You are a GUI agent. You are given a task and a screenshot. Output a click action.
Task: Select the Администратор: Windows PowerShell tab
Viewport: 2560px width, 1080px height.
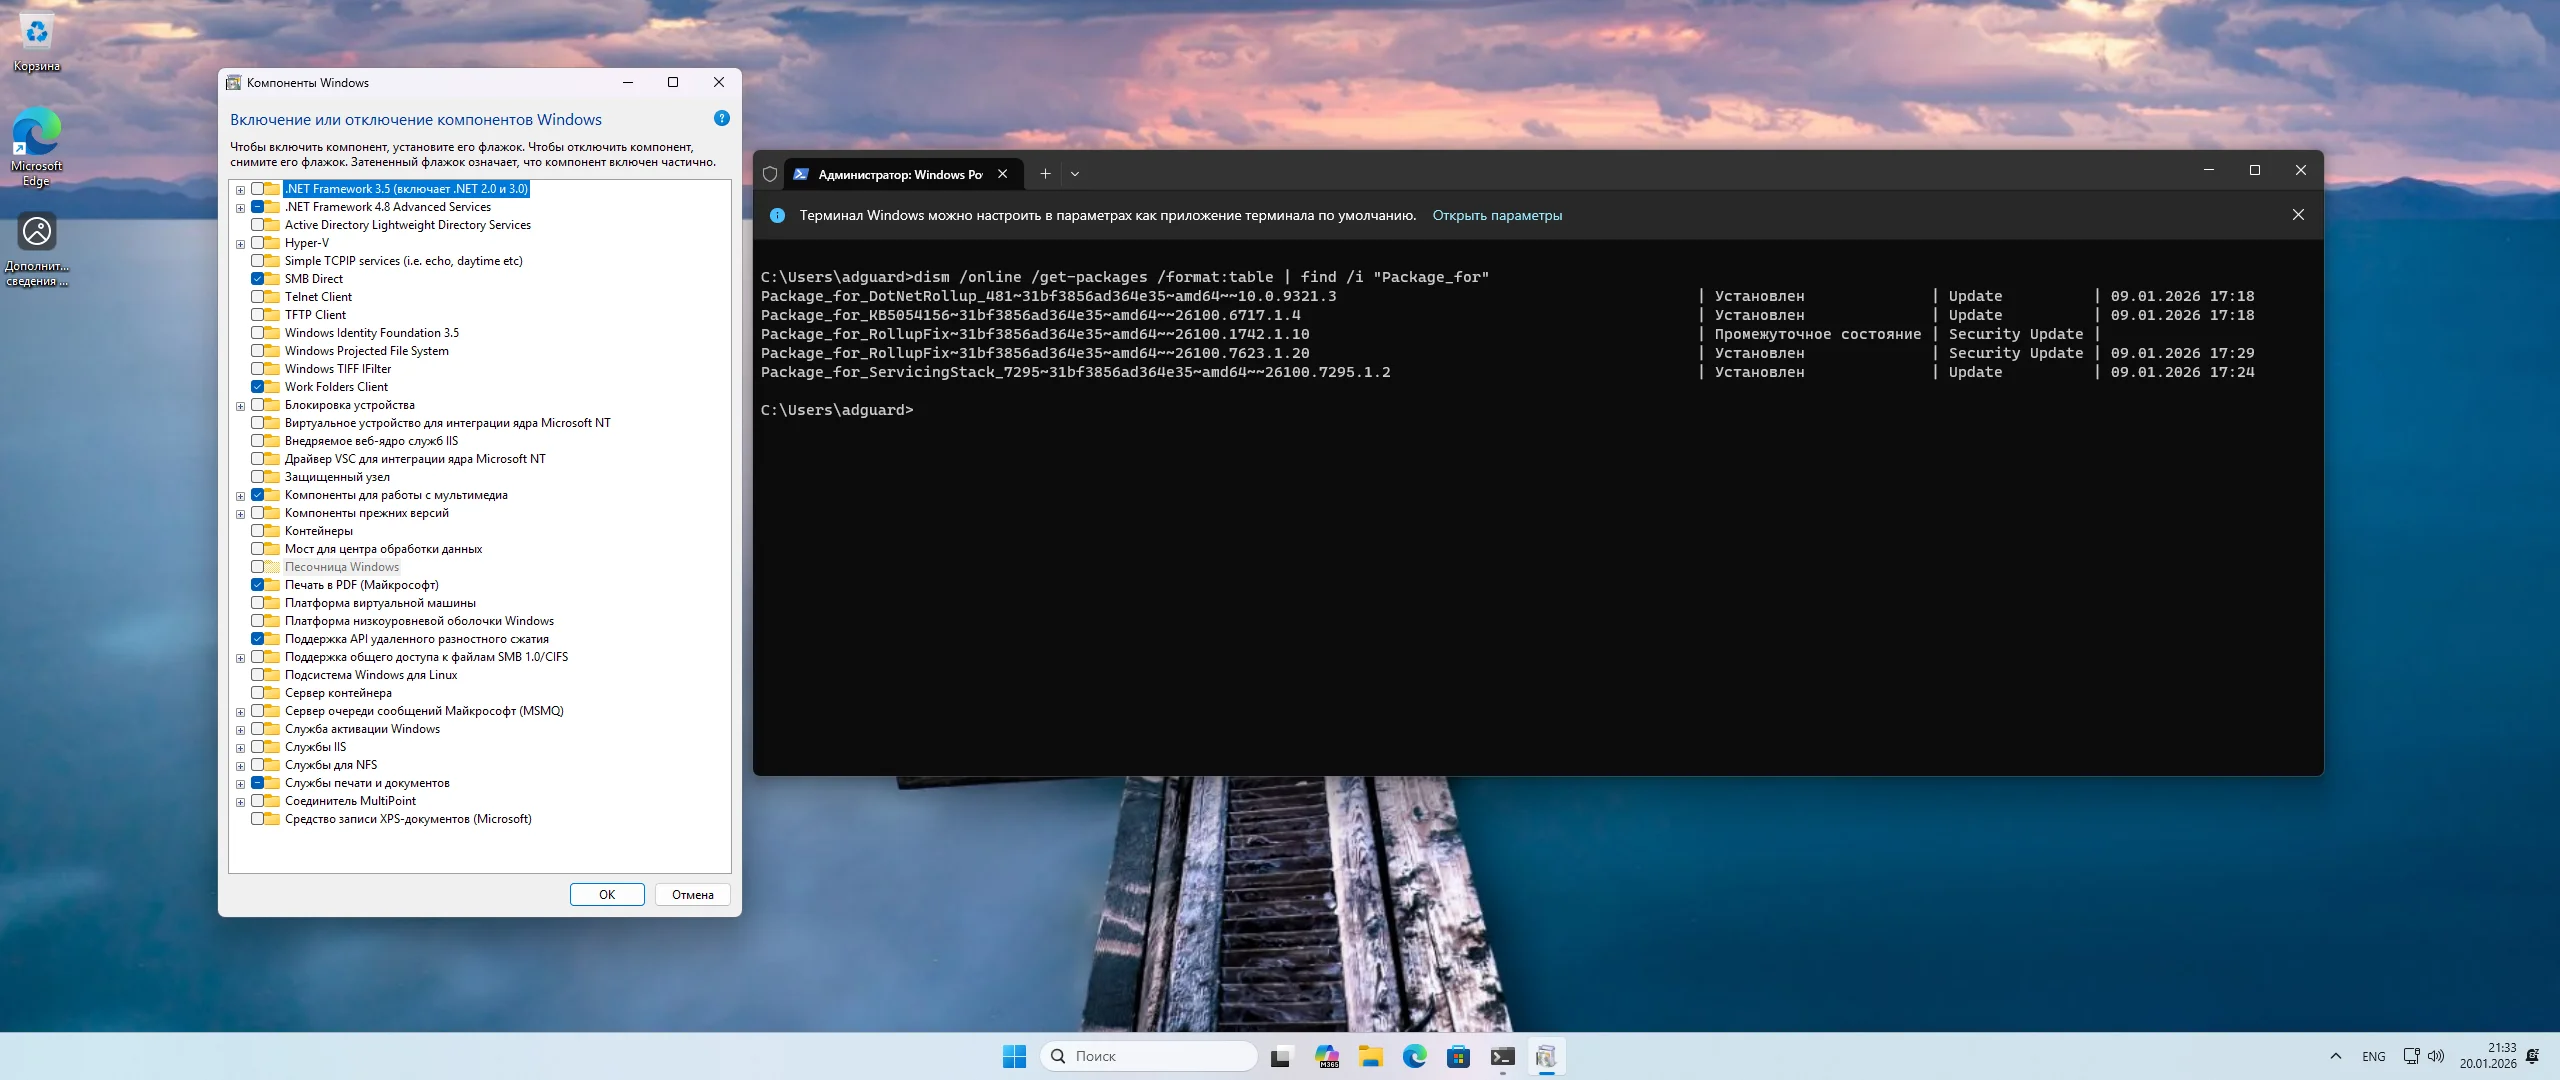tap(900, 174)
